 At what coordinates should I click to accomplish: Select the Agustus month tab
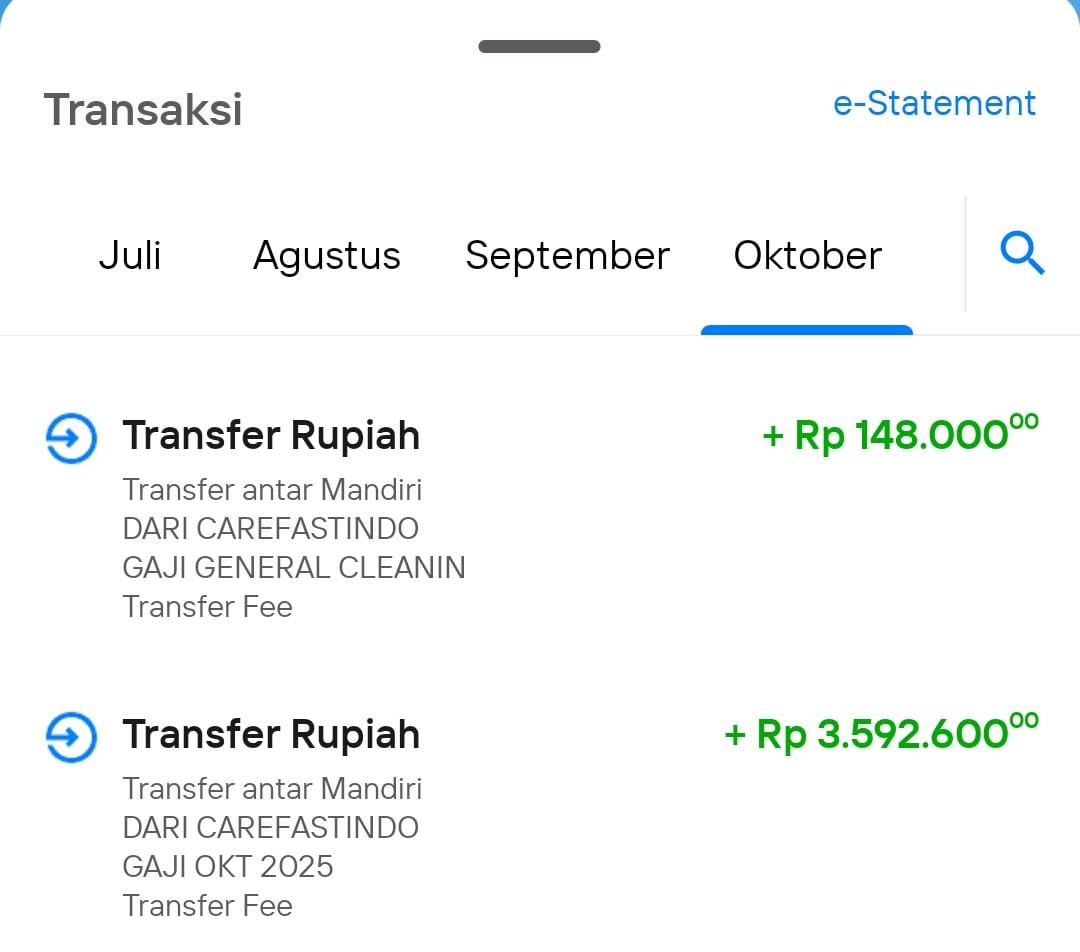326,255
